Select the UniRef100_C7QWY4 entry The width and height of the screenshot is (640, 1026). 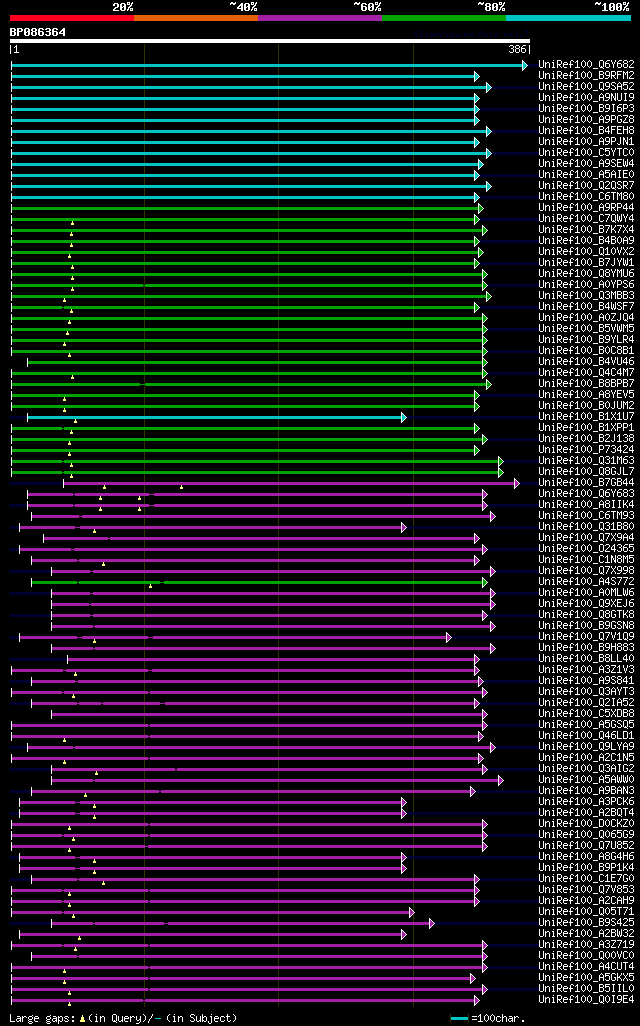pos(586,219)
